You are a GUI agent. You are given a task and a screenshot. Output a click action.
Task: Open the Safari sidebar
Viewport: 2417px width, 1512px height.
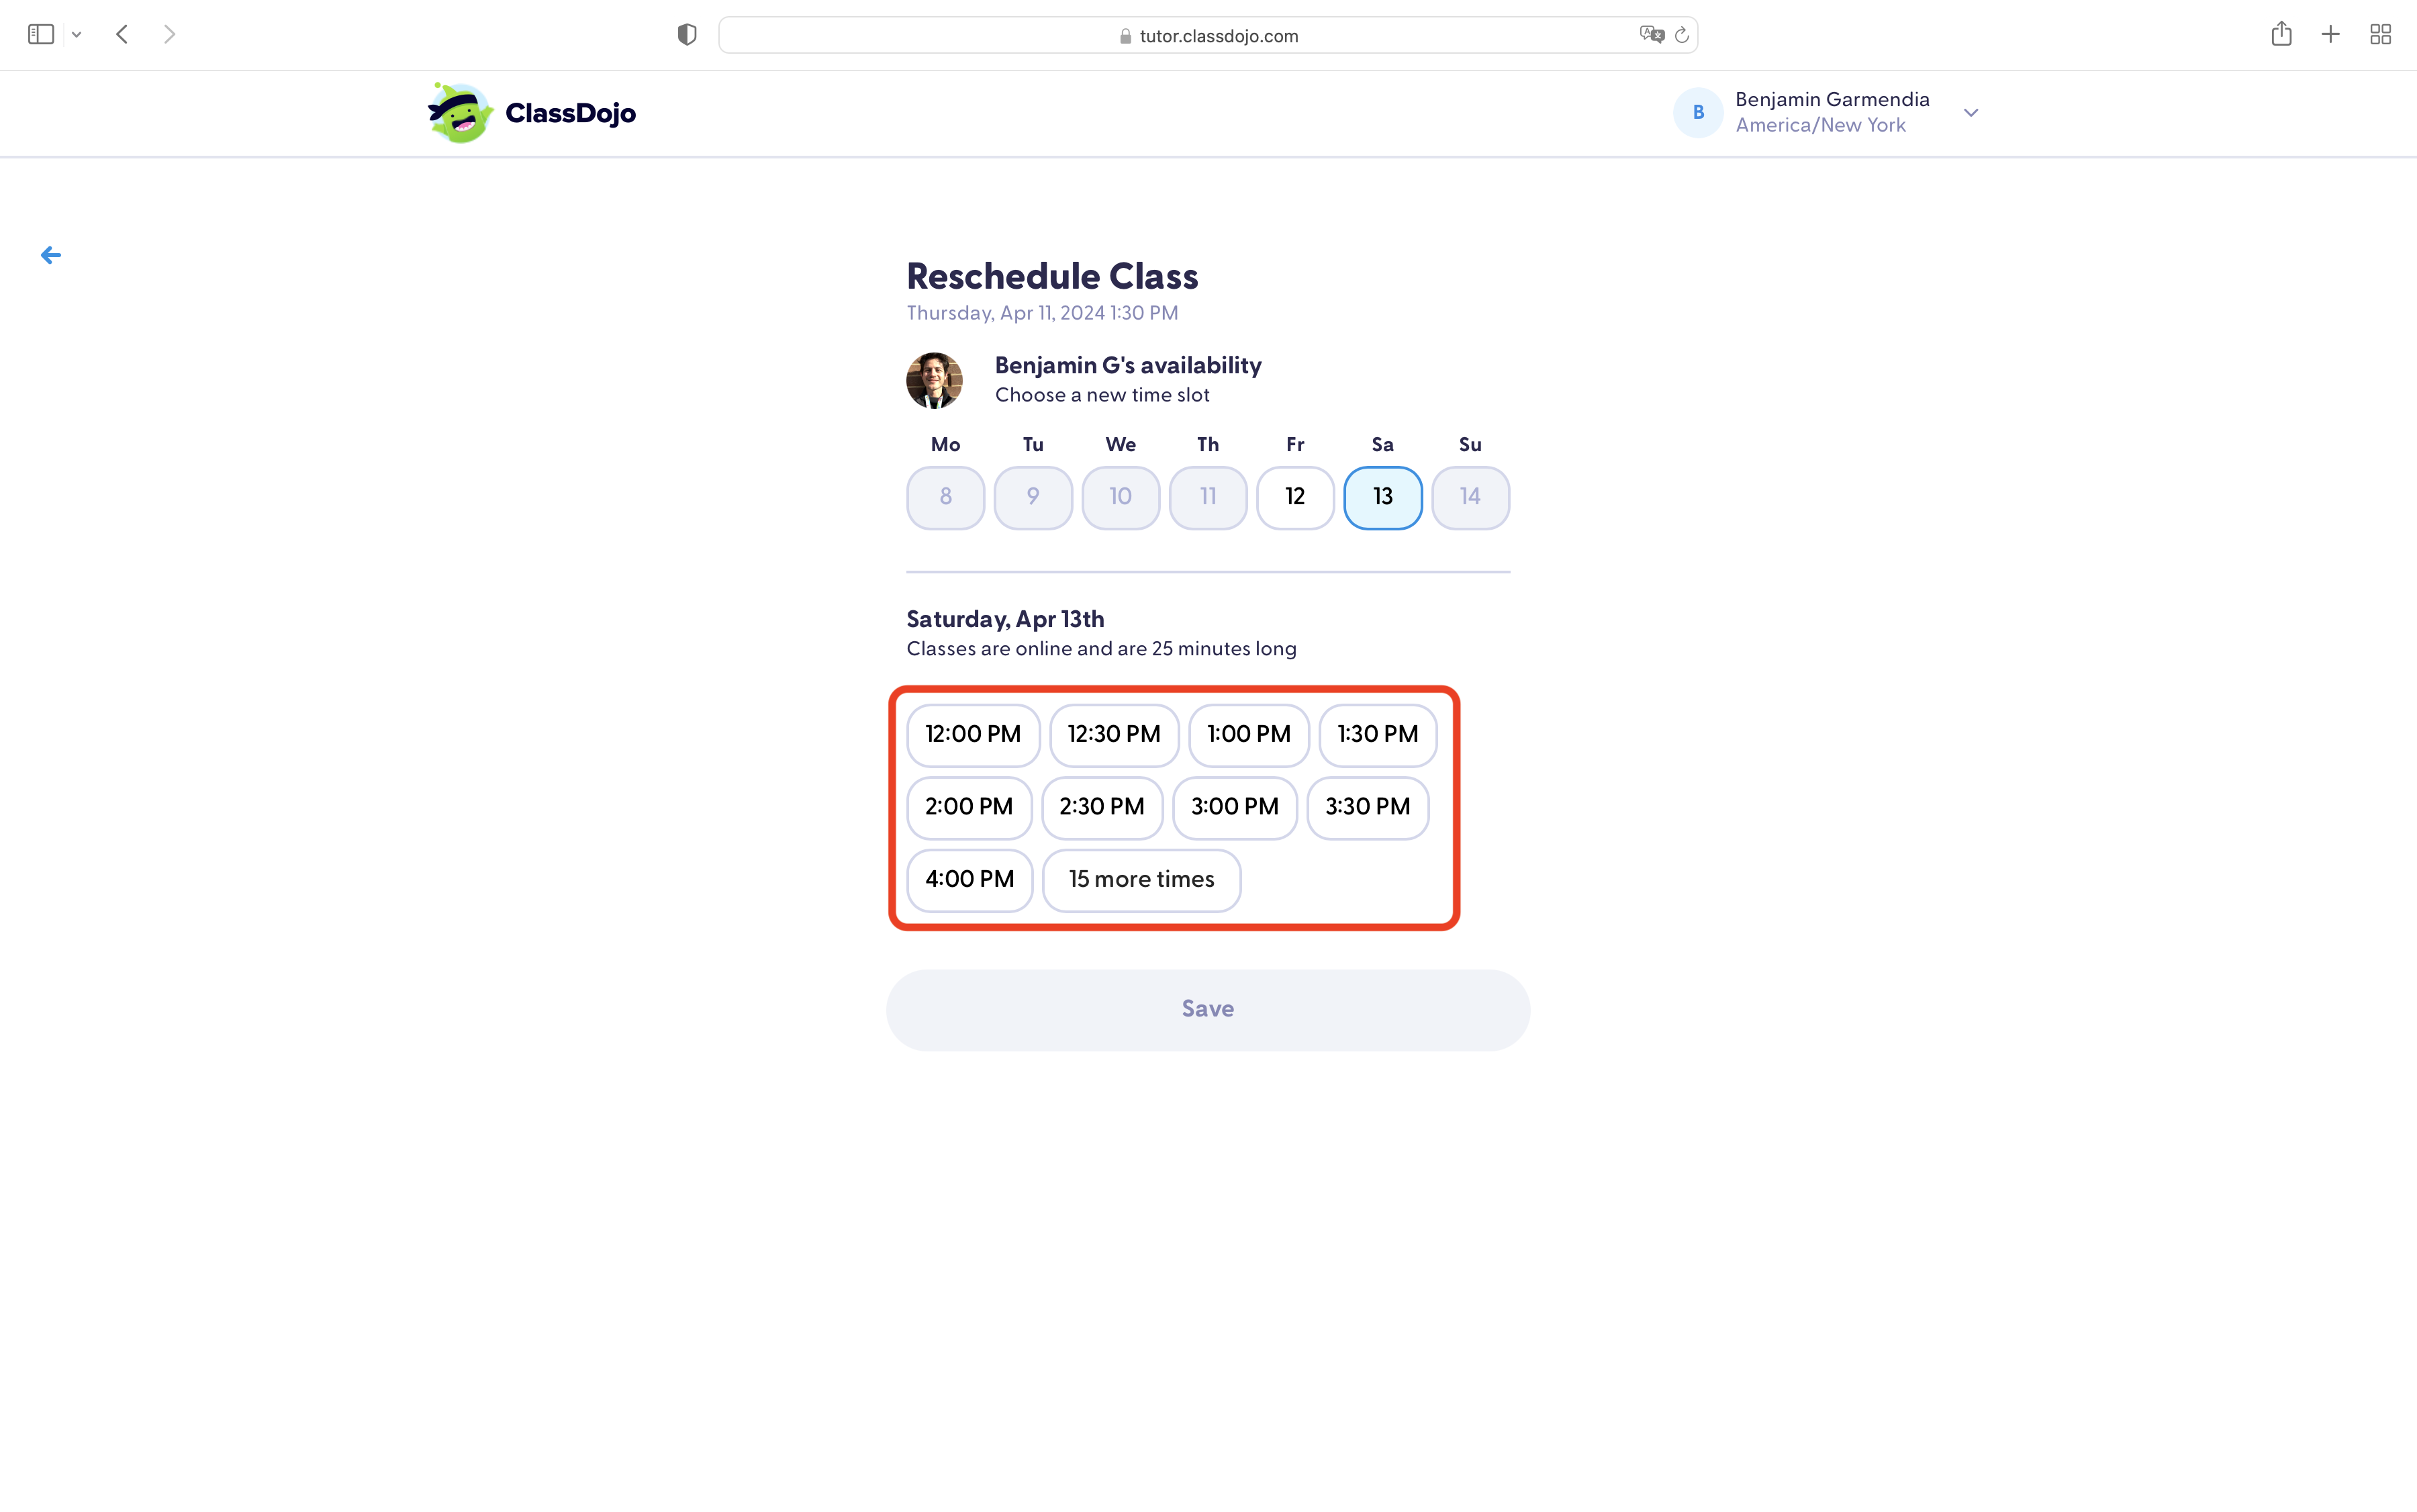[40, 34]
